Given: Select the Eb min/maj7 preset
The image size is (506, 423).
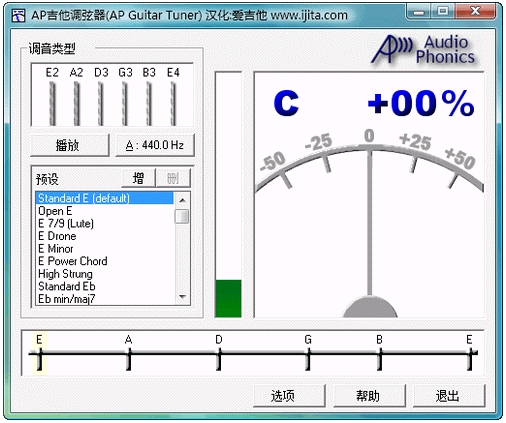Looking at the screenshot, I should (x=105, y=299).
